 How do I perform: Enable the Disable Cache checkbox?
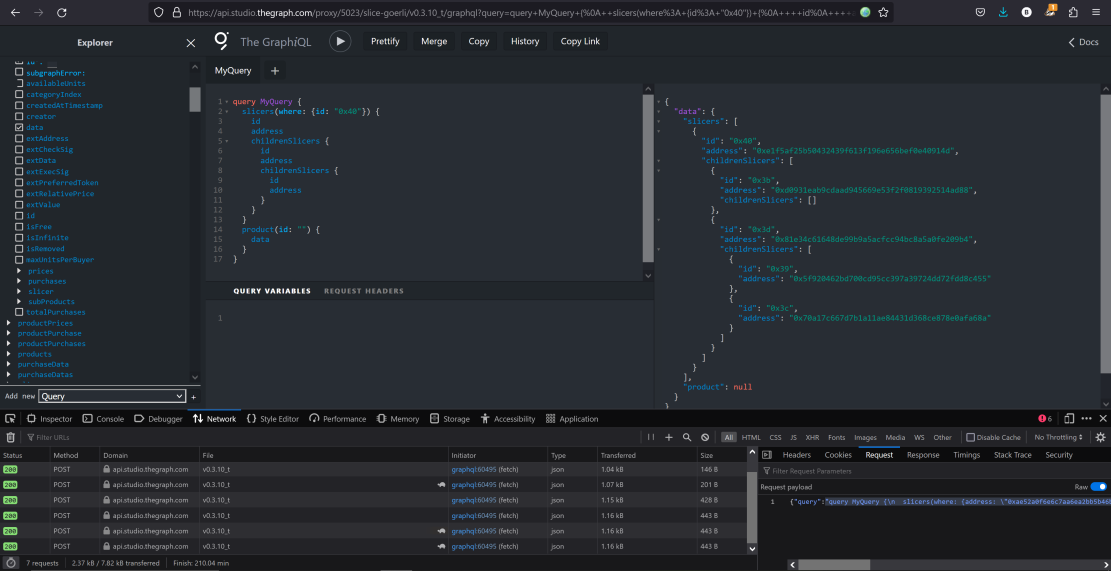pyautogui.click(x=970, y=437)
